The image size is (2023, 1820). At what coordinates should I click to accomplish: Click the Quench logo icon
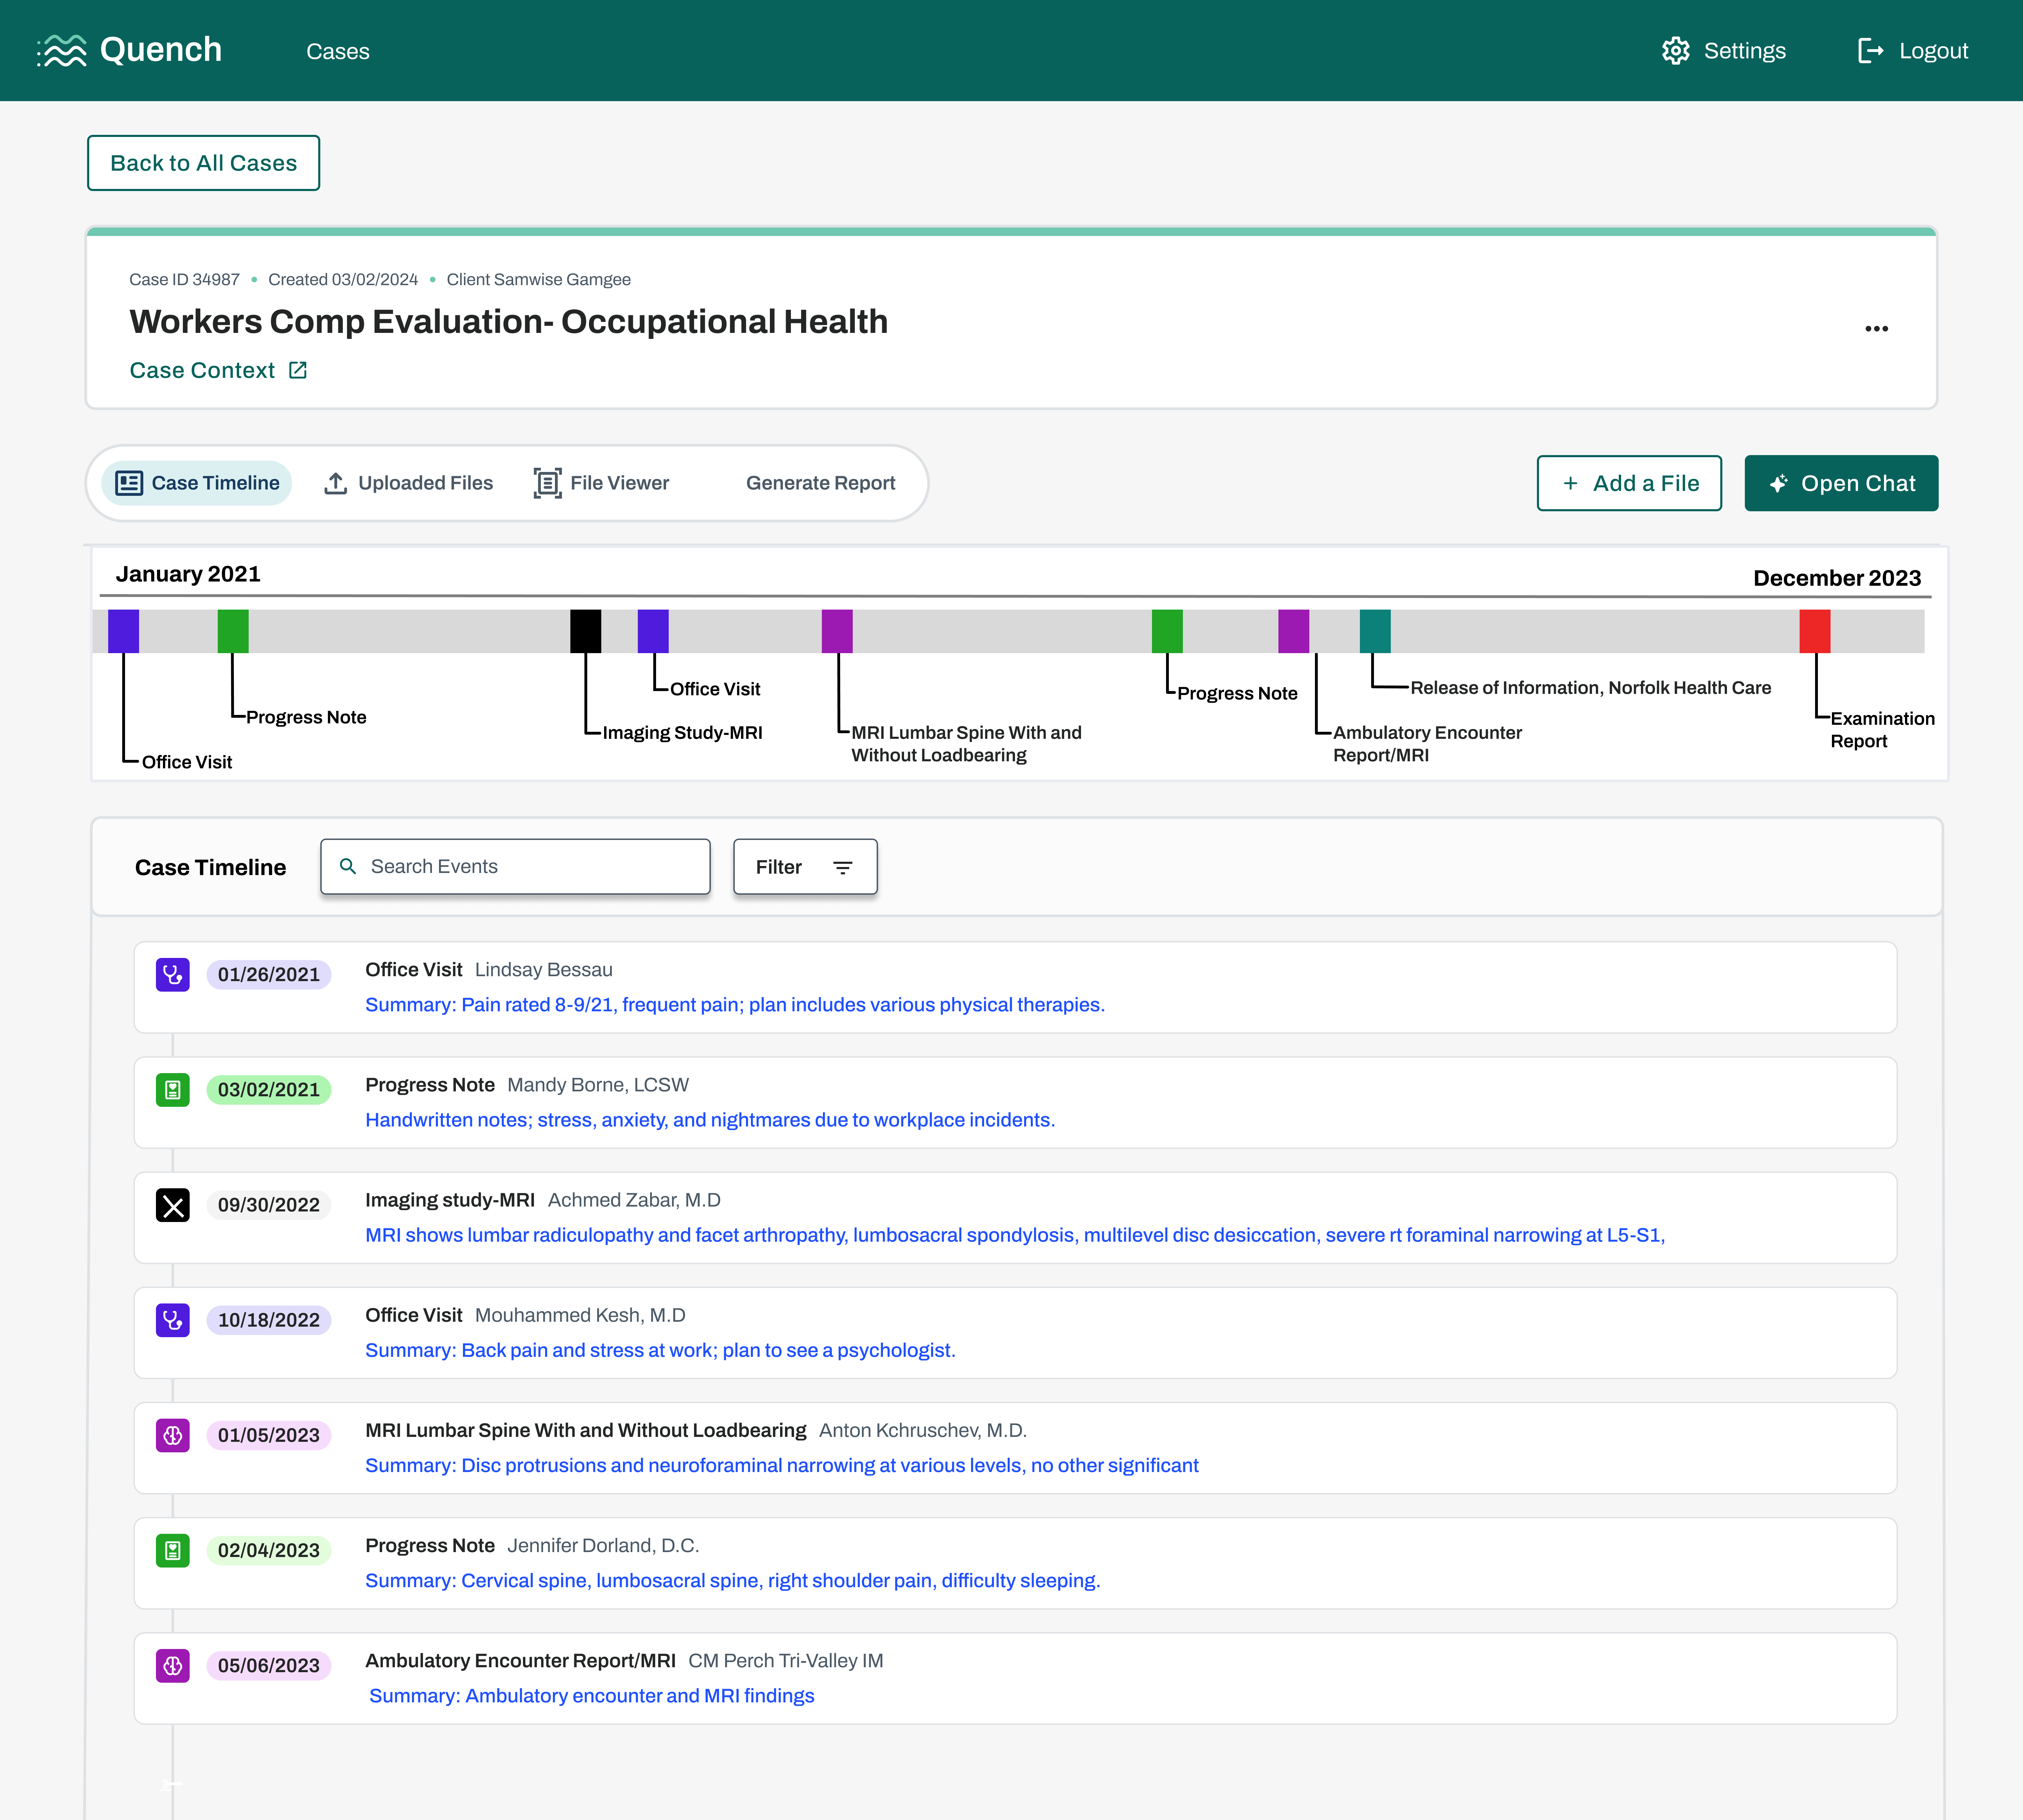[62, 51]
